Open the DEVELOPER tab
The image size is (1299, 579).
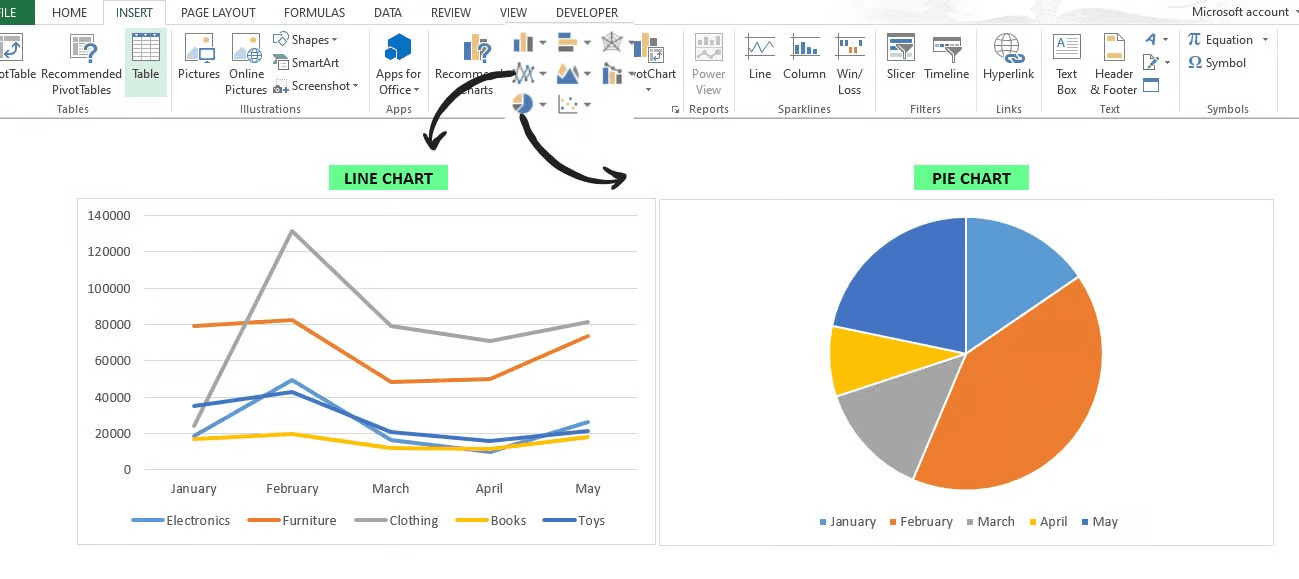(586, 12)
